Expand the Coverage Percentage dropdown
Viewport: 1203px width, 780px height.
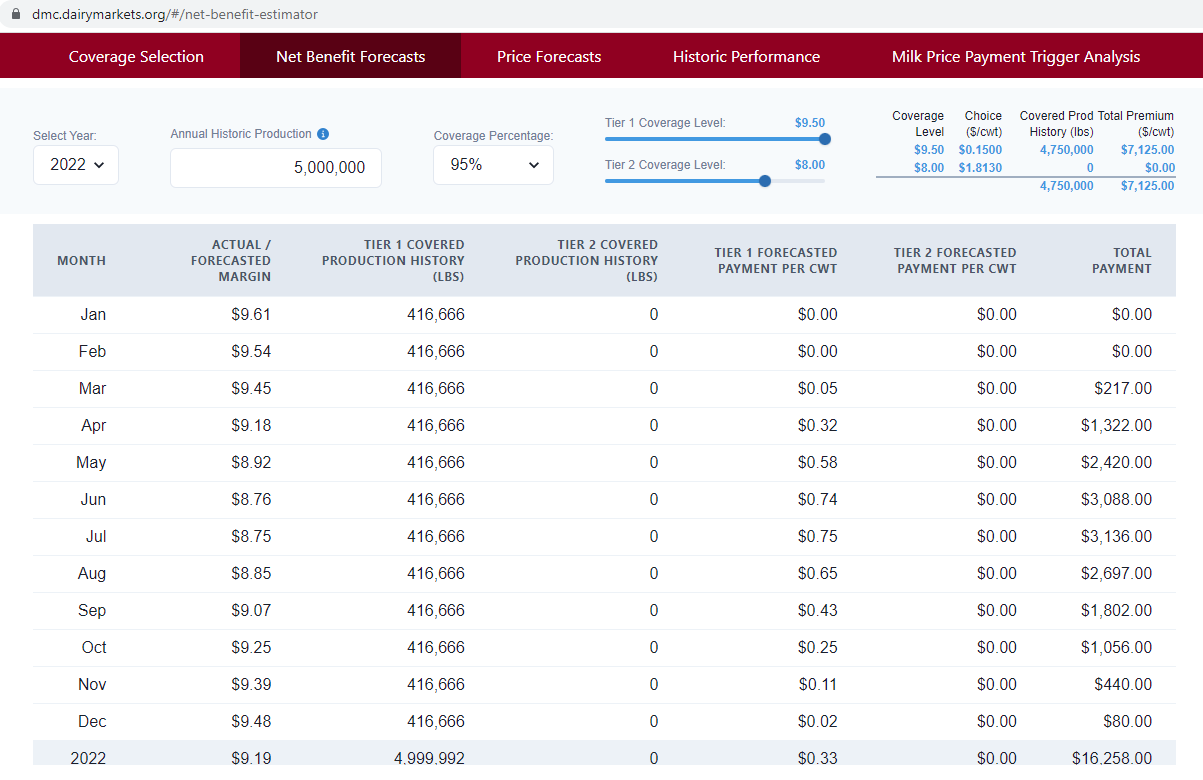[493, 165]
